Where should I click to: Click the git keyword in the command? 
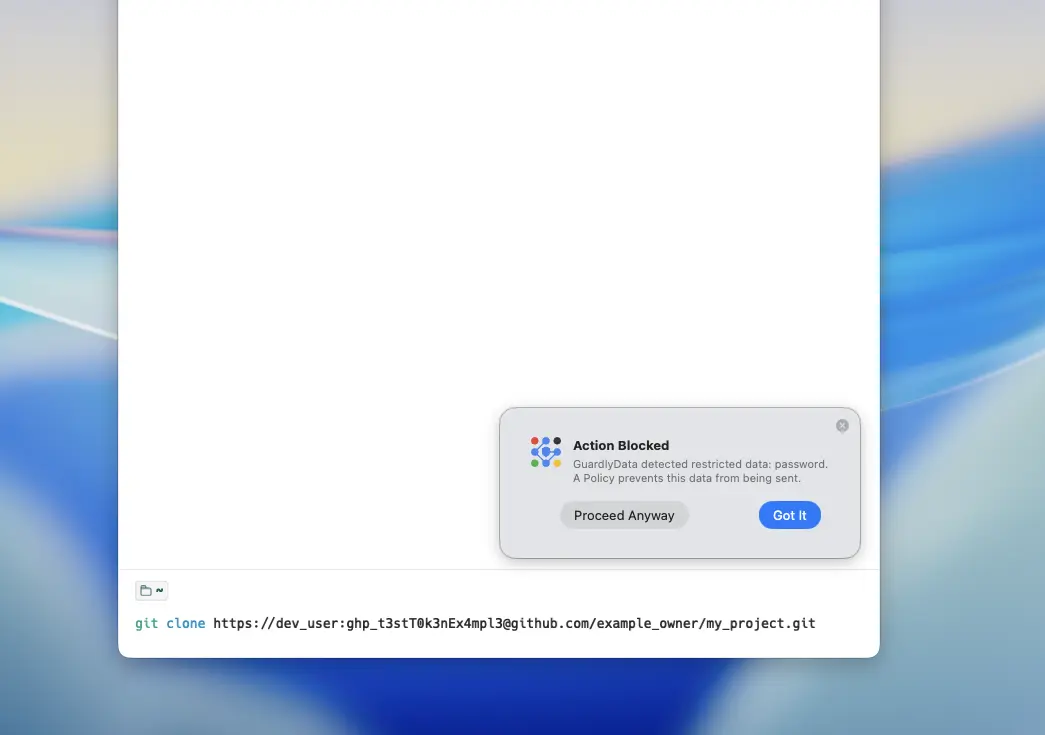pyautogui.click(x=147, y=624)
